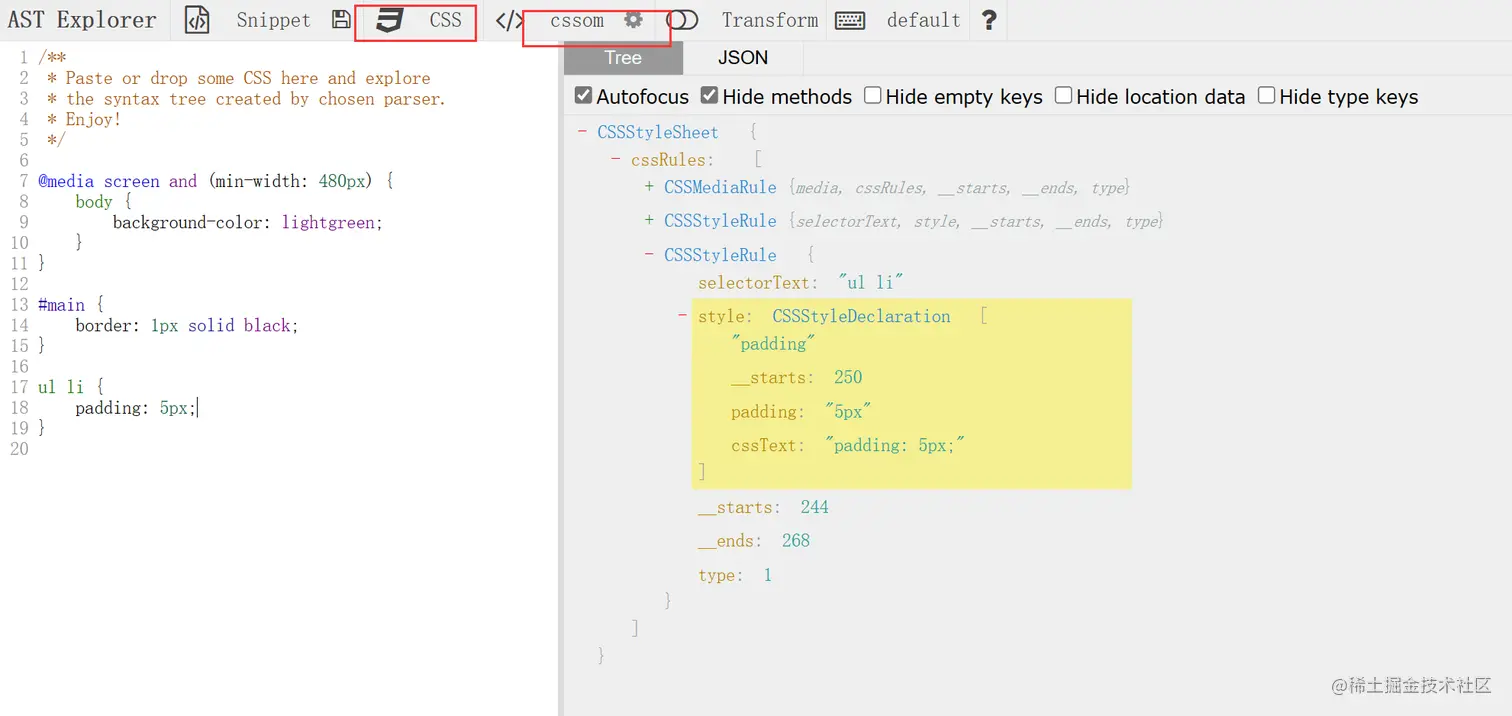
Task: Collapse the cssRules array node
Action: tap(616, 160)
